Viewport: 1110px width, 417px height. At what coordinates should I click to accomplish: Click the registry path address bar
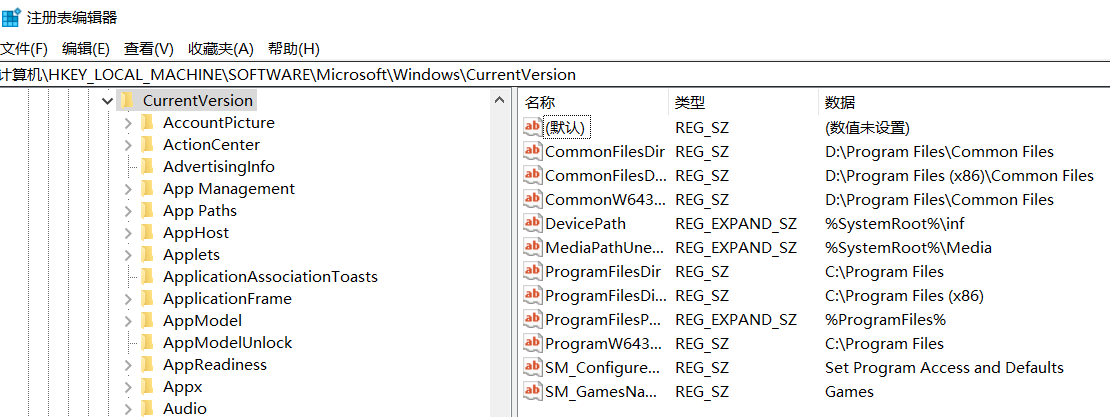555,74
